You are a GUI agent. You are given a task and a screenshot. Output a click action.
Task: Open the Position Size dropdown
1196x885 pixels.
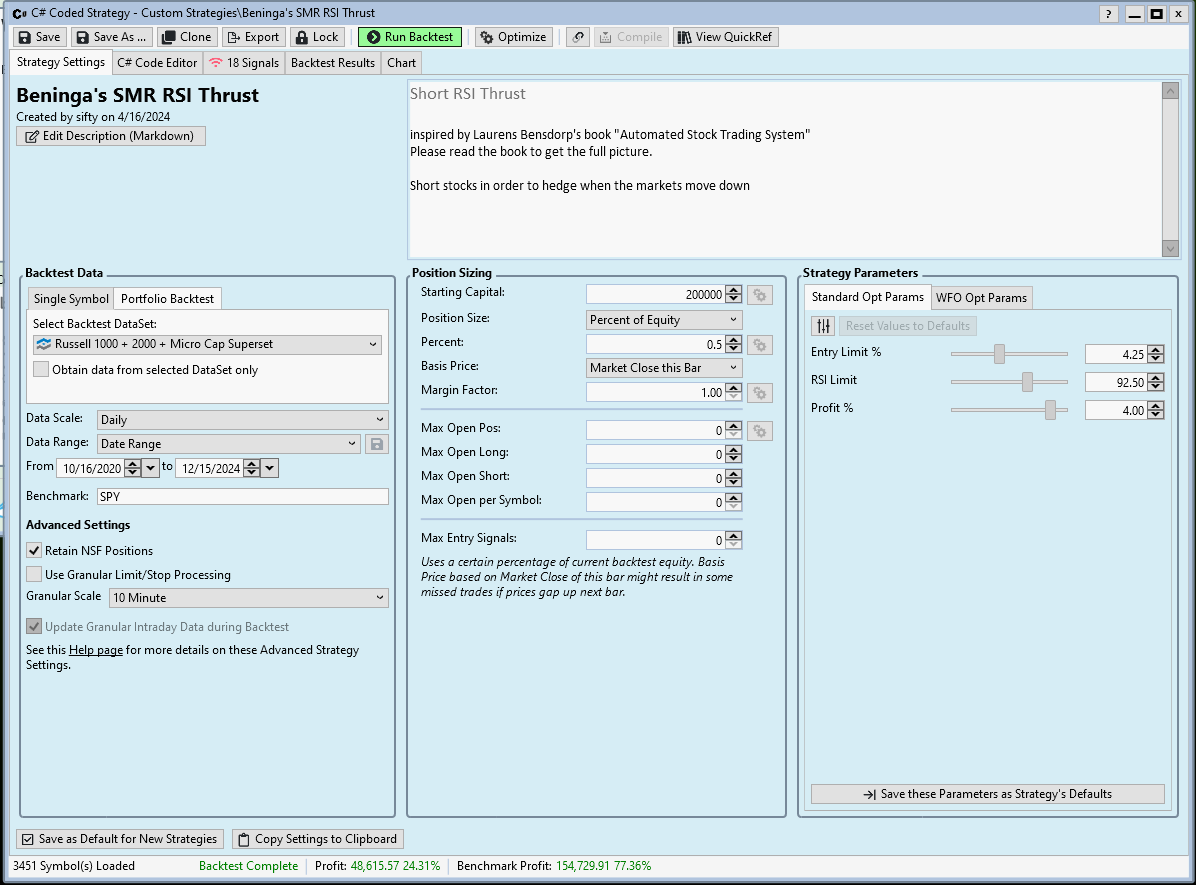click(x=664, y=320)
